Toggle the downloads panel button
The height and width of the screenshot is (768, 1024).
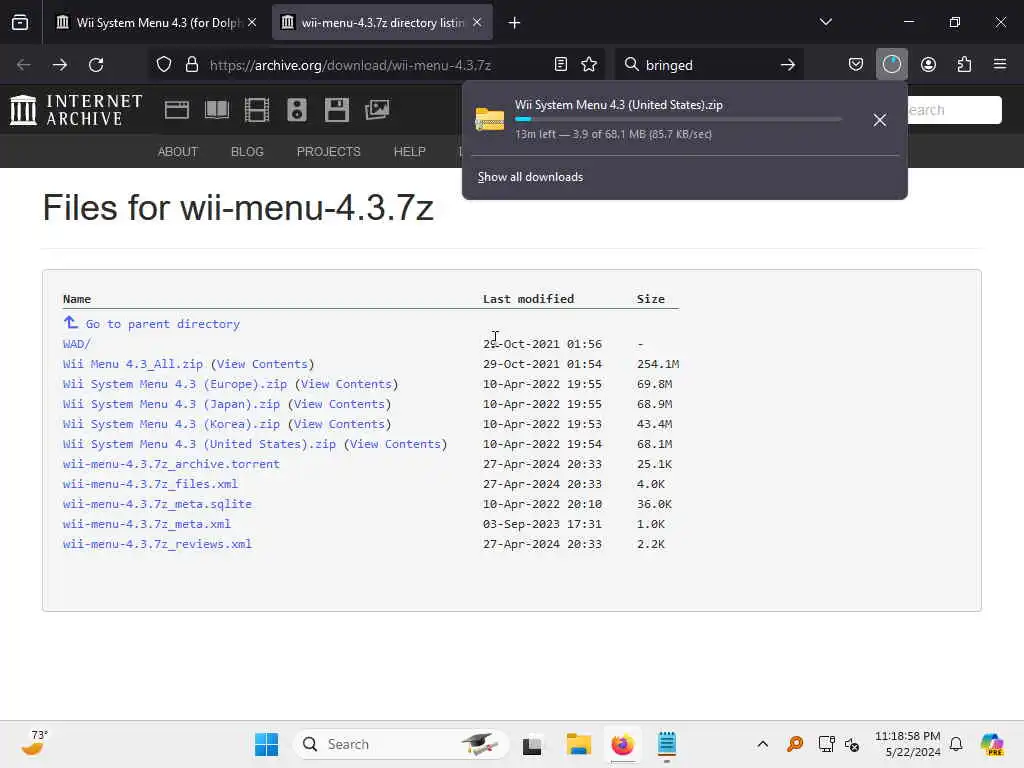pos(891,64)
